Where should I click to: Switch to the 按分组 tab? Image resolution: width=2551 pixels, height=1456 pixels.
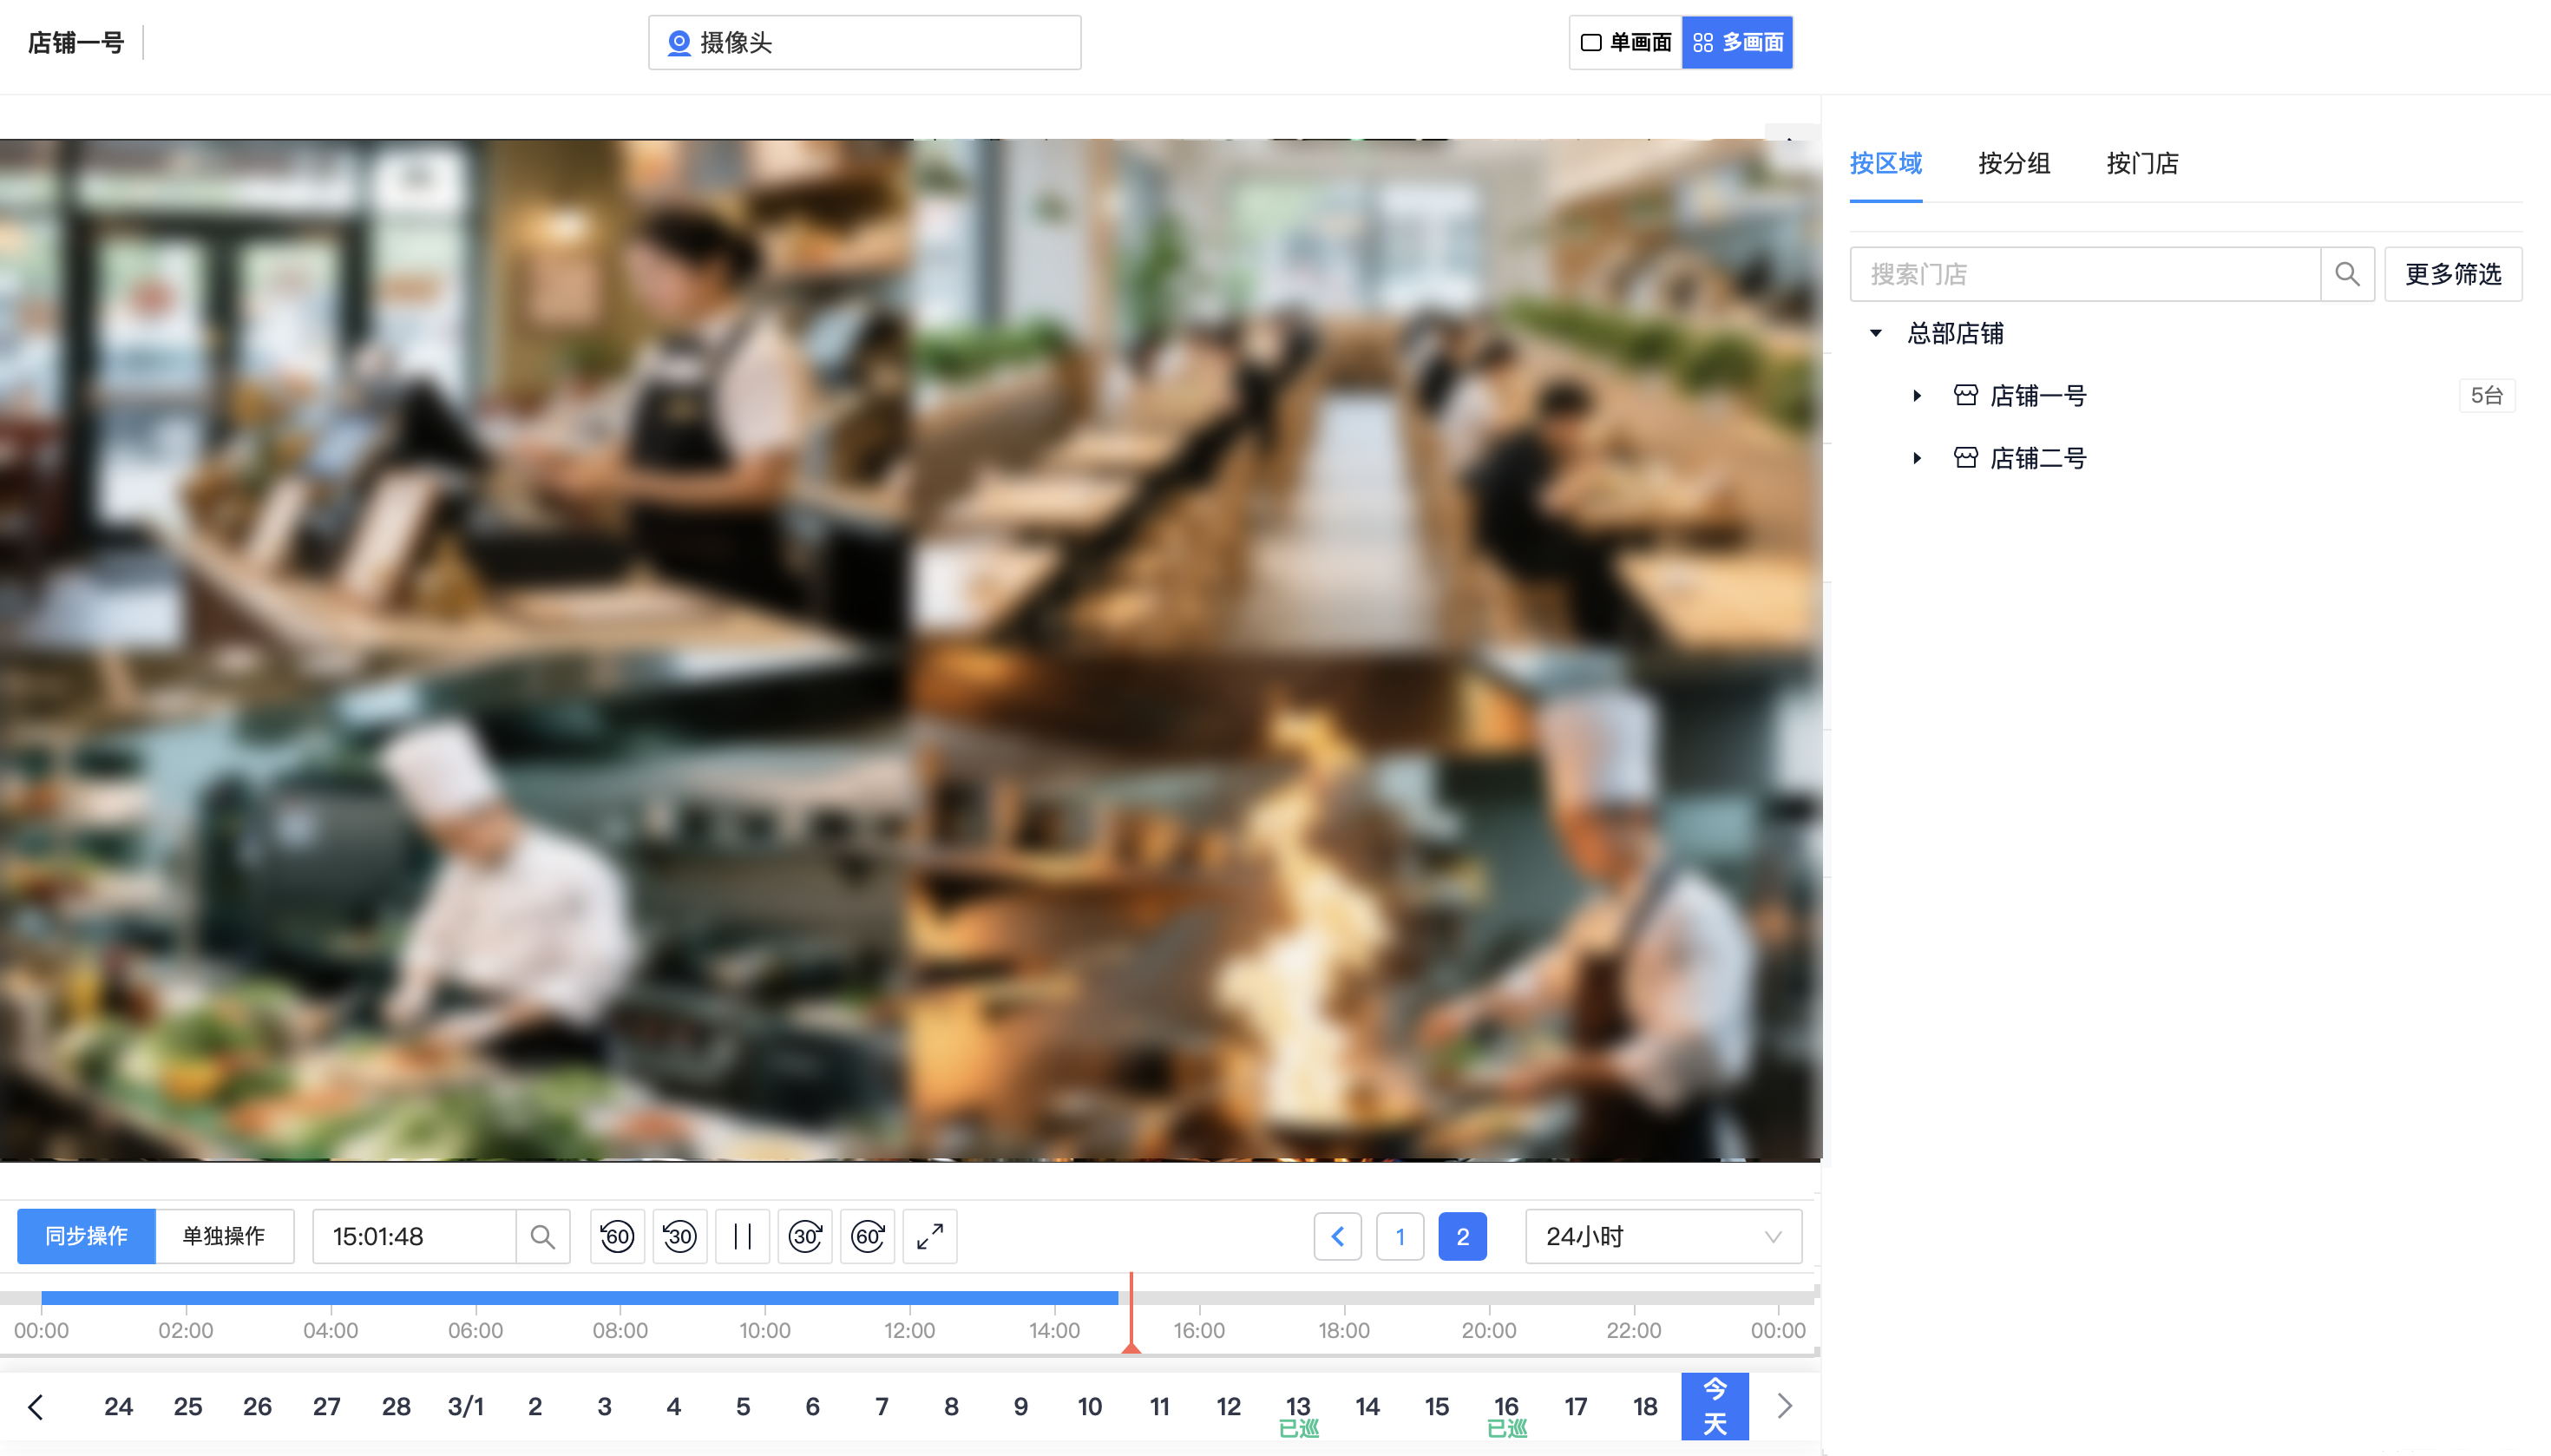[2013, 163]
